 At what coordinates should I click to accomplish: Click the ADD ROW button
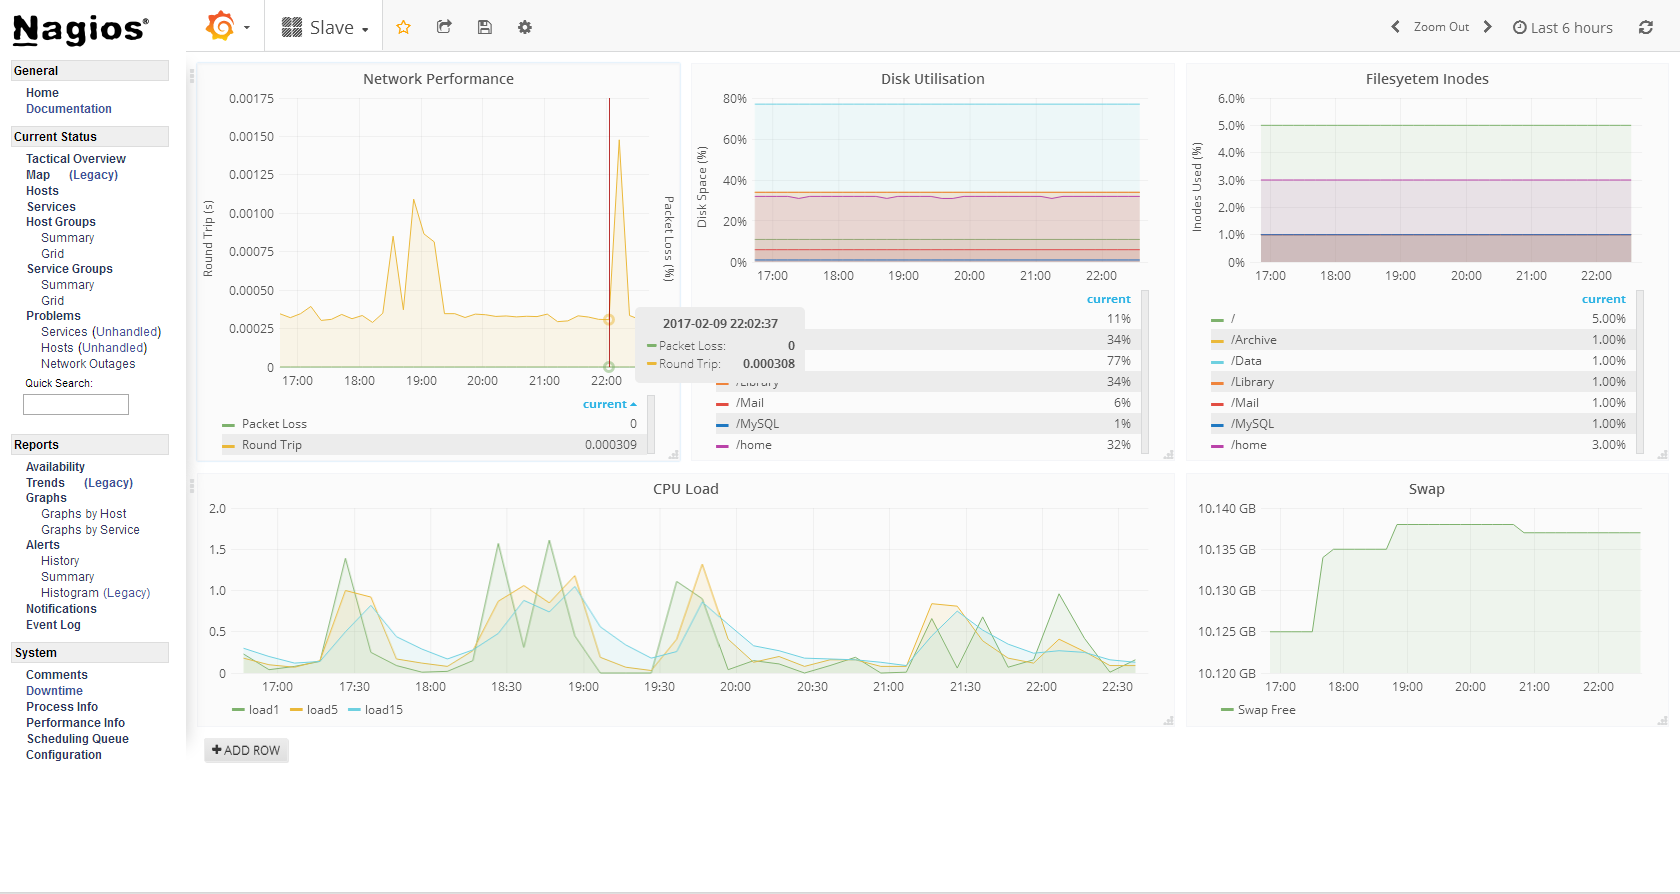(246, 750)
